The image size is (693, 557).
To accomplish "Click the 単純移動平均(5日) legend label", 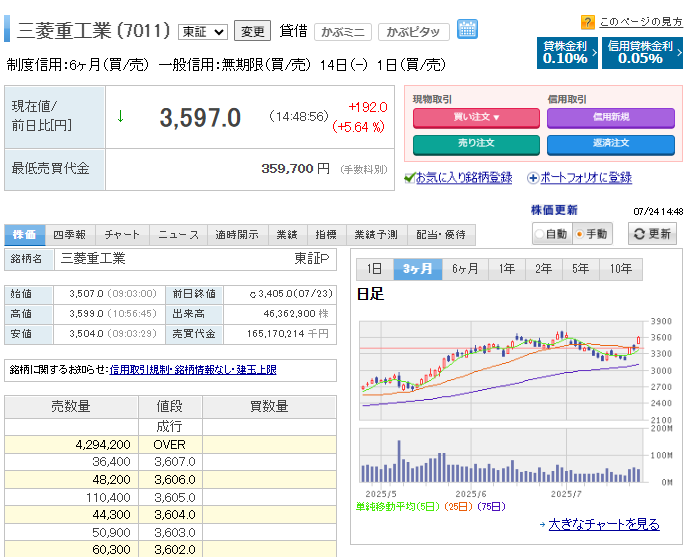I will click(x=399, y=507).
